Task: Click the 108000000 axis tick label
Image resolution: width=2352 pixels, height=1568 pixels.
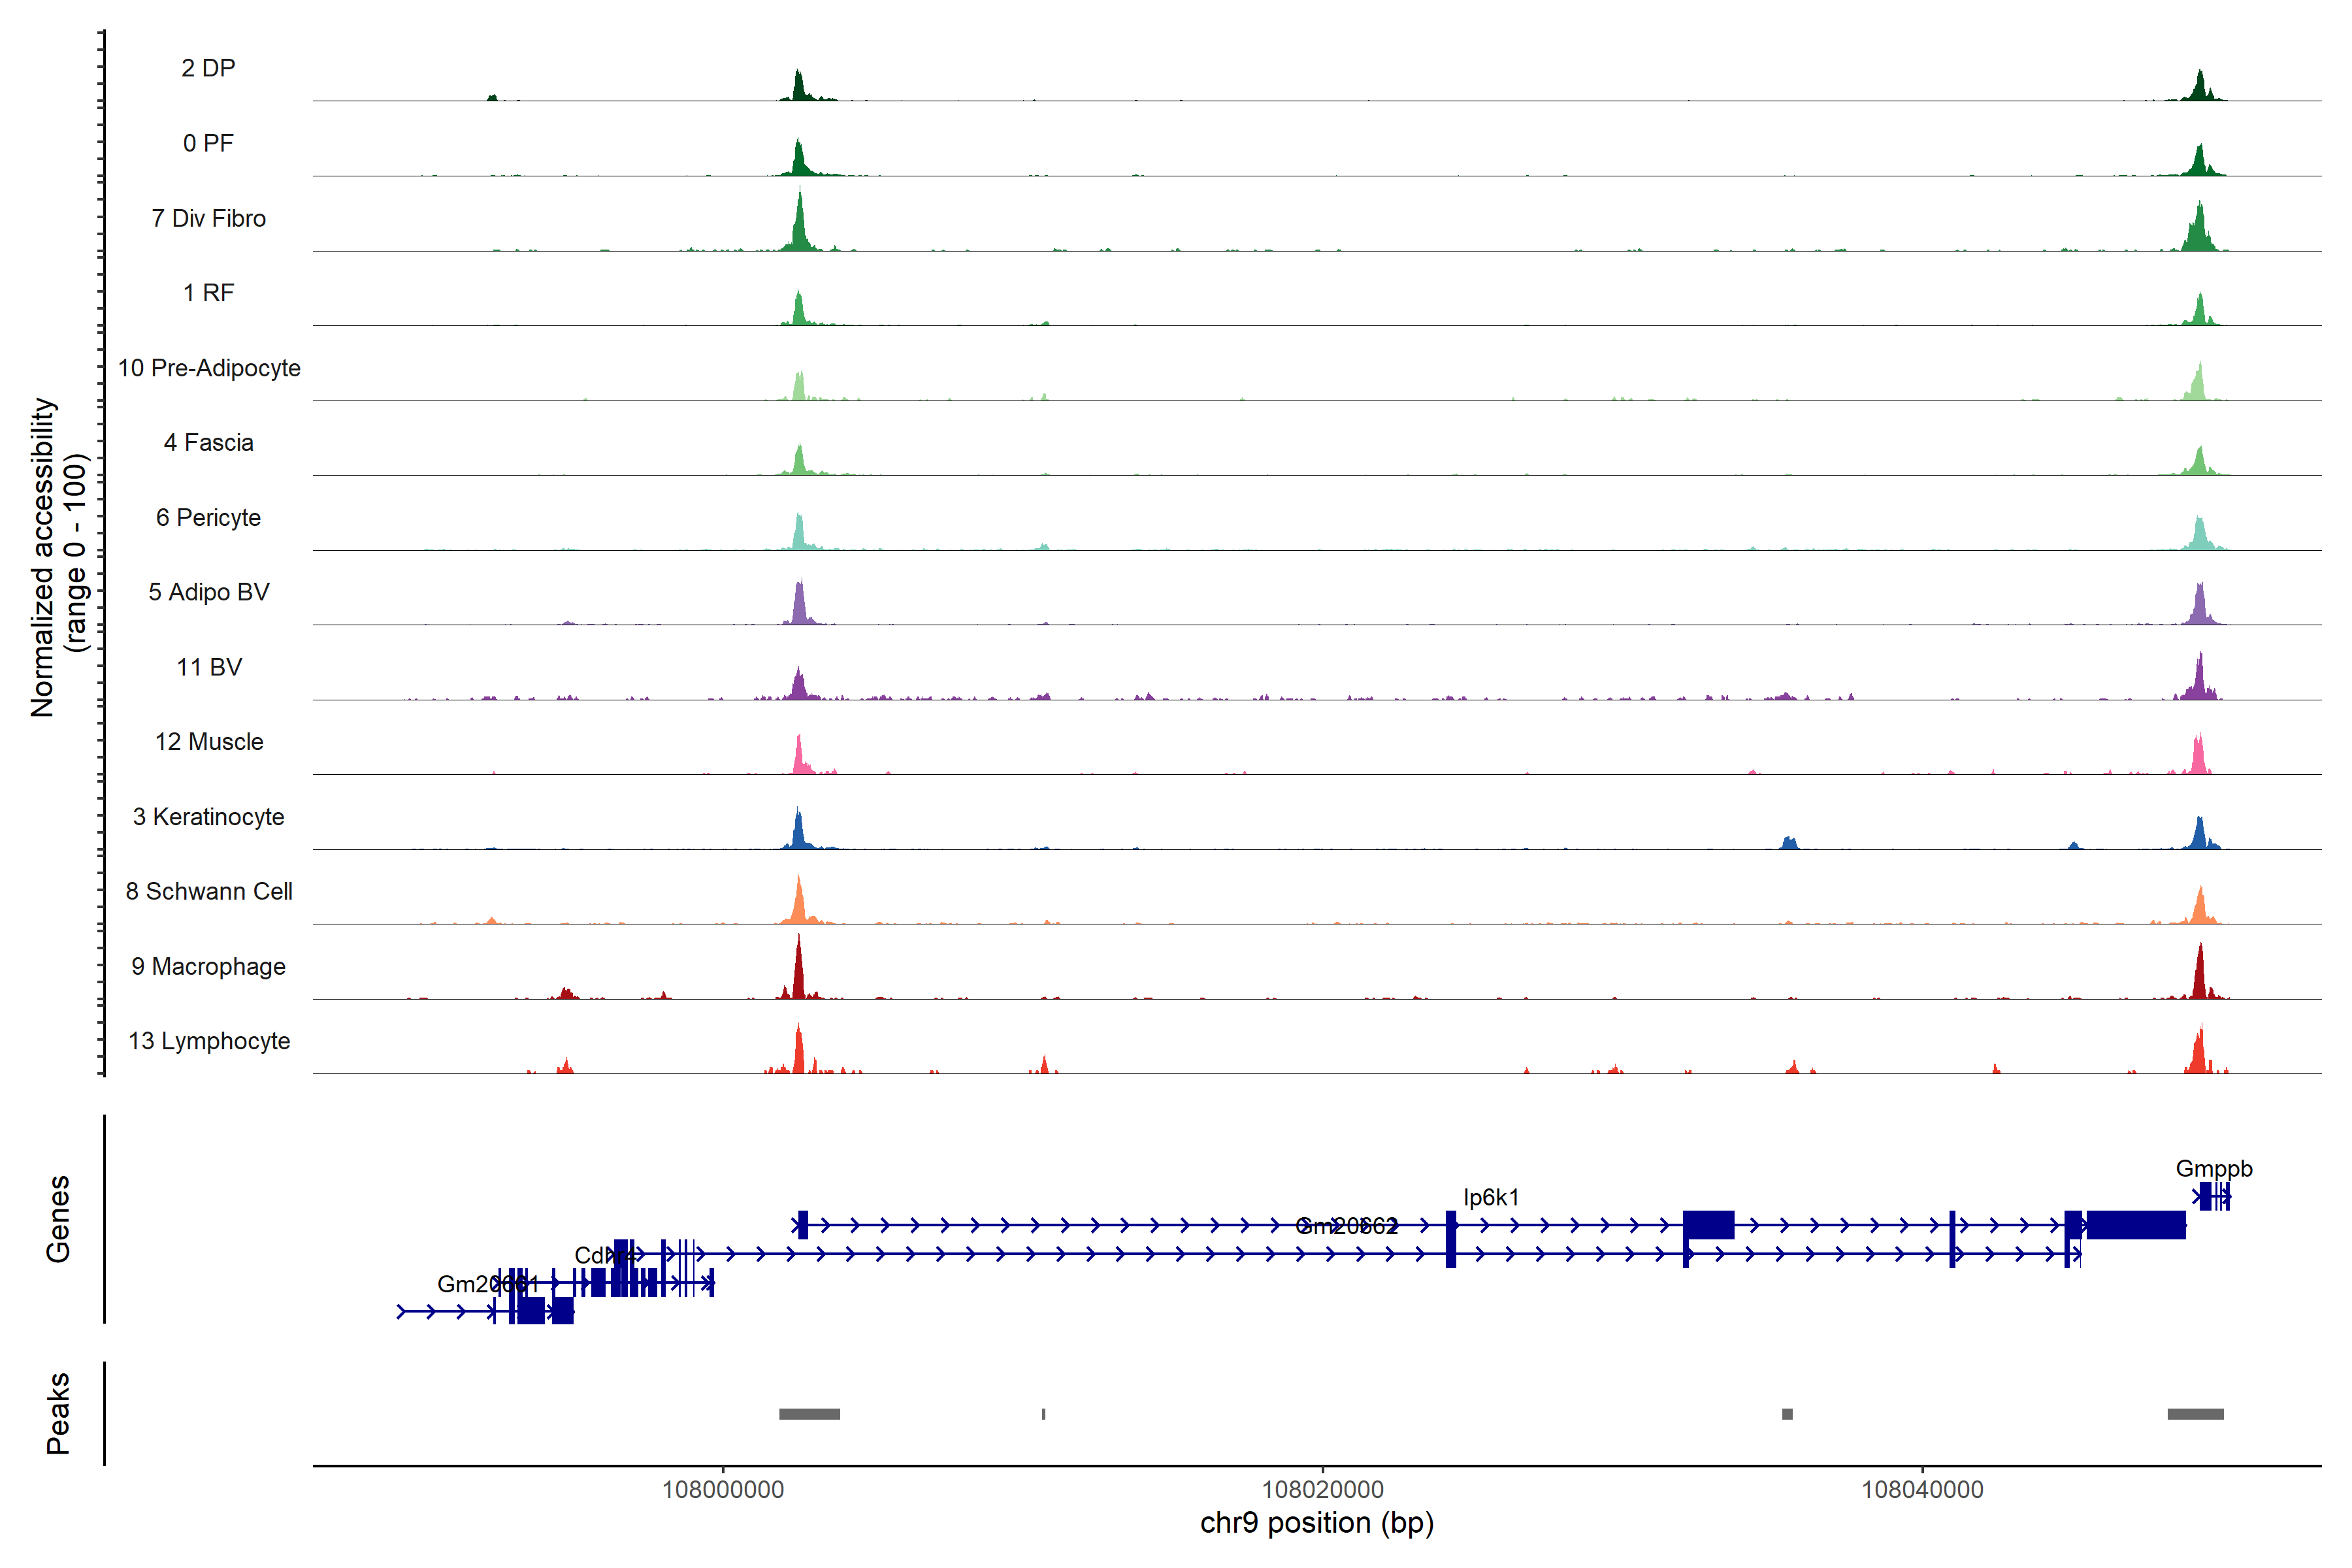Action: [723, 1490]
